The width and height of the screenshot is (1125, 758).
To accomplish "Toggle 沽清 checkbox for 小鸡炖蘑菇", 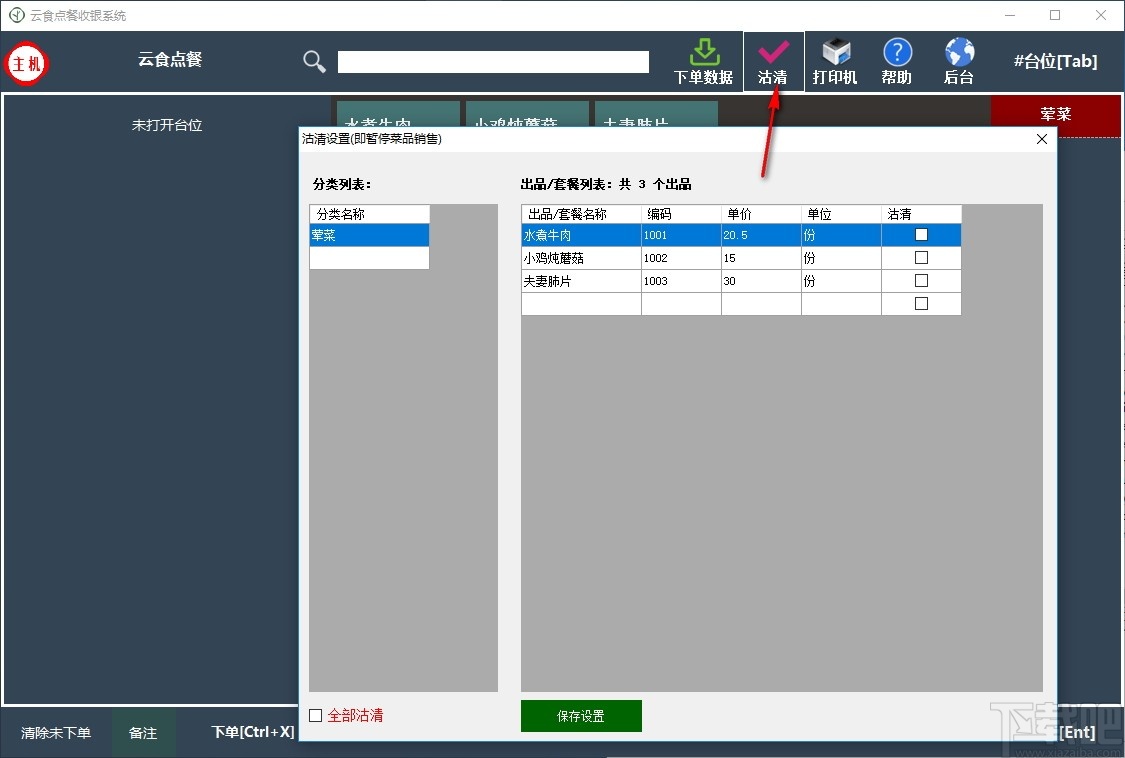I will [x=921, y=258].
